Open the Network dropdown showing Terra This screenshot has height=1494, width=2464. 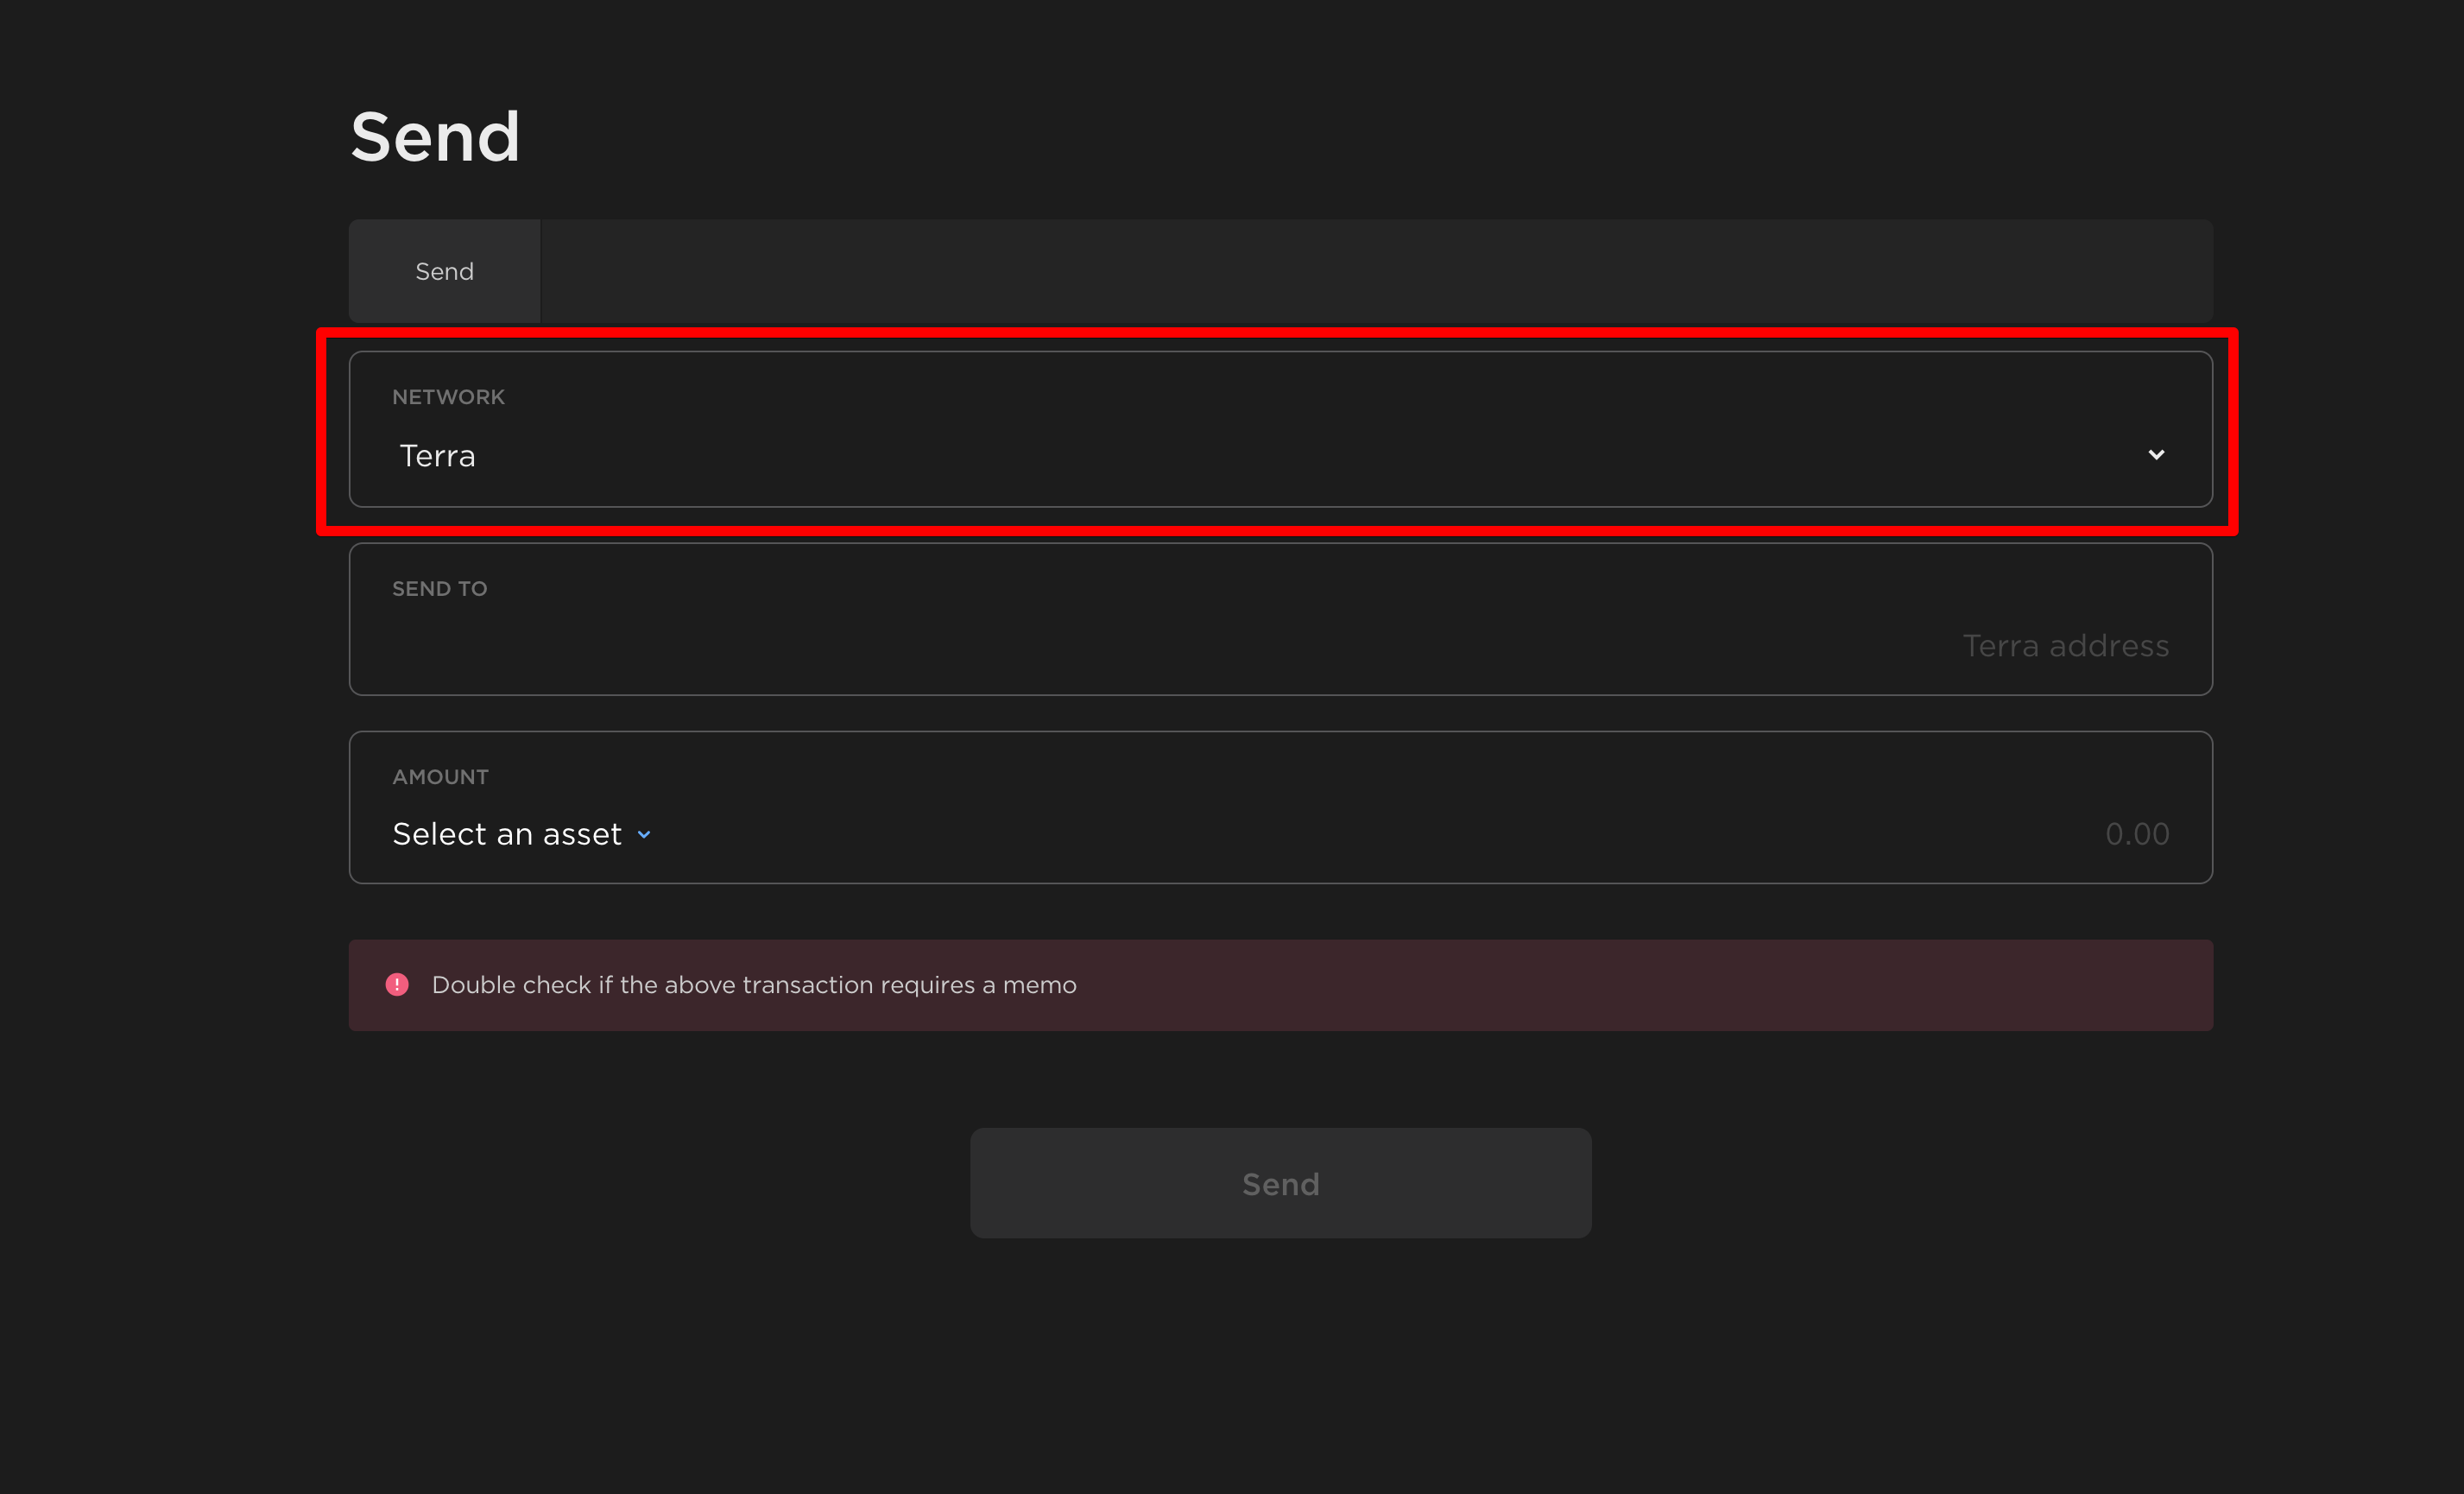click(1280, 455)
